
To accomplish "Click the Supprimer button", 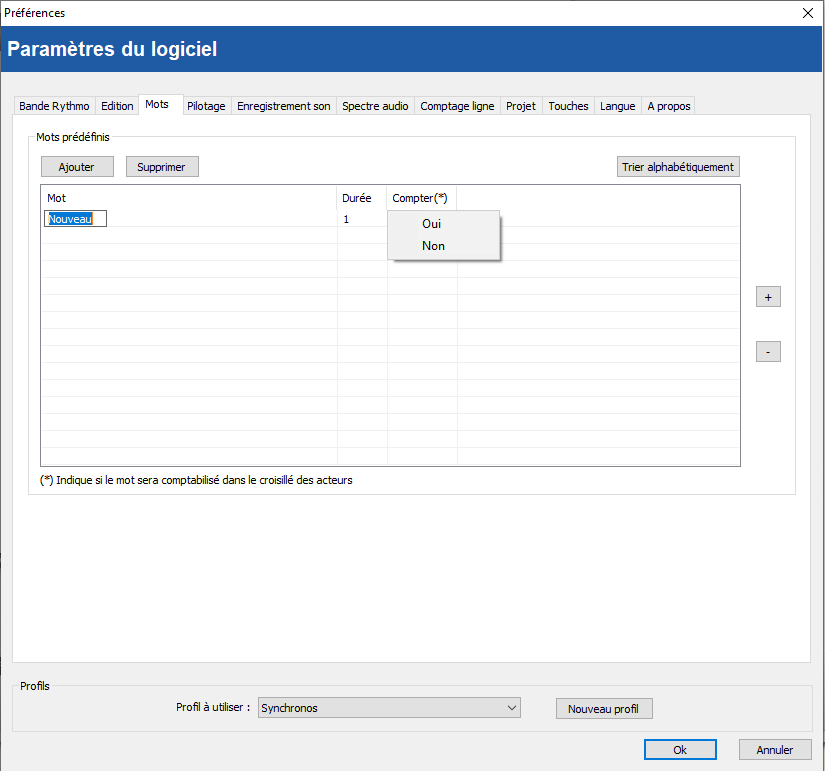I will (x=162, y=167).
